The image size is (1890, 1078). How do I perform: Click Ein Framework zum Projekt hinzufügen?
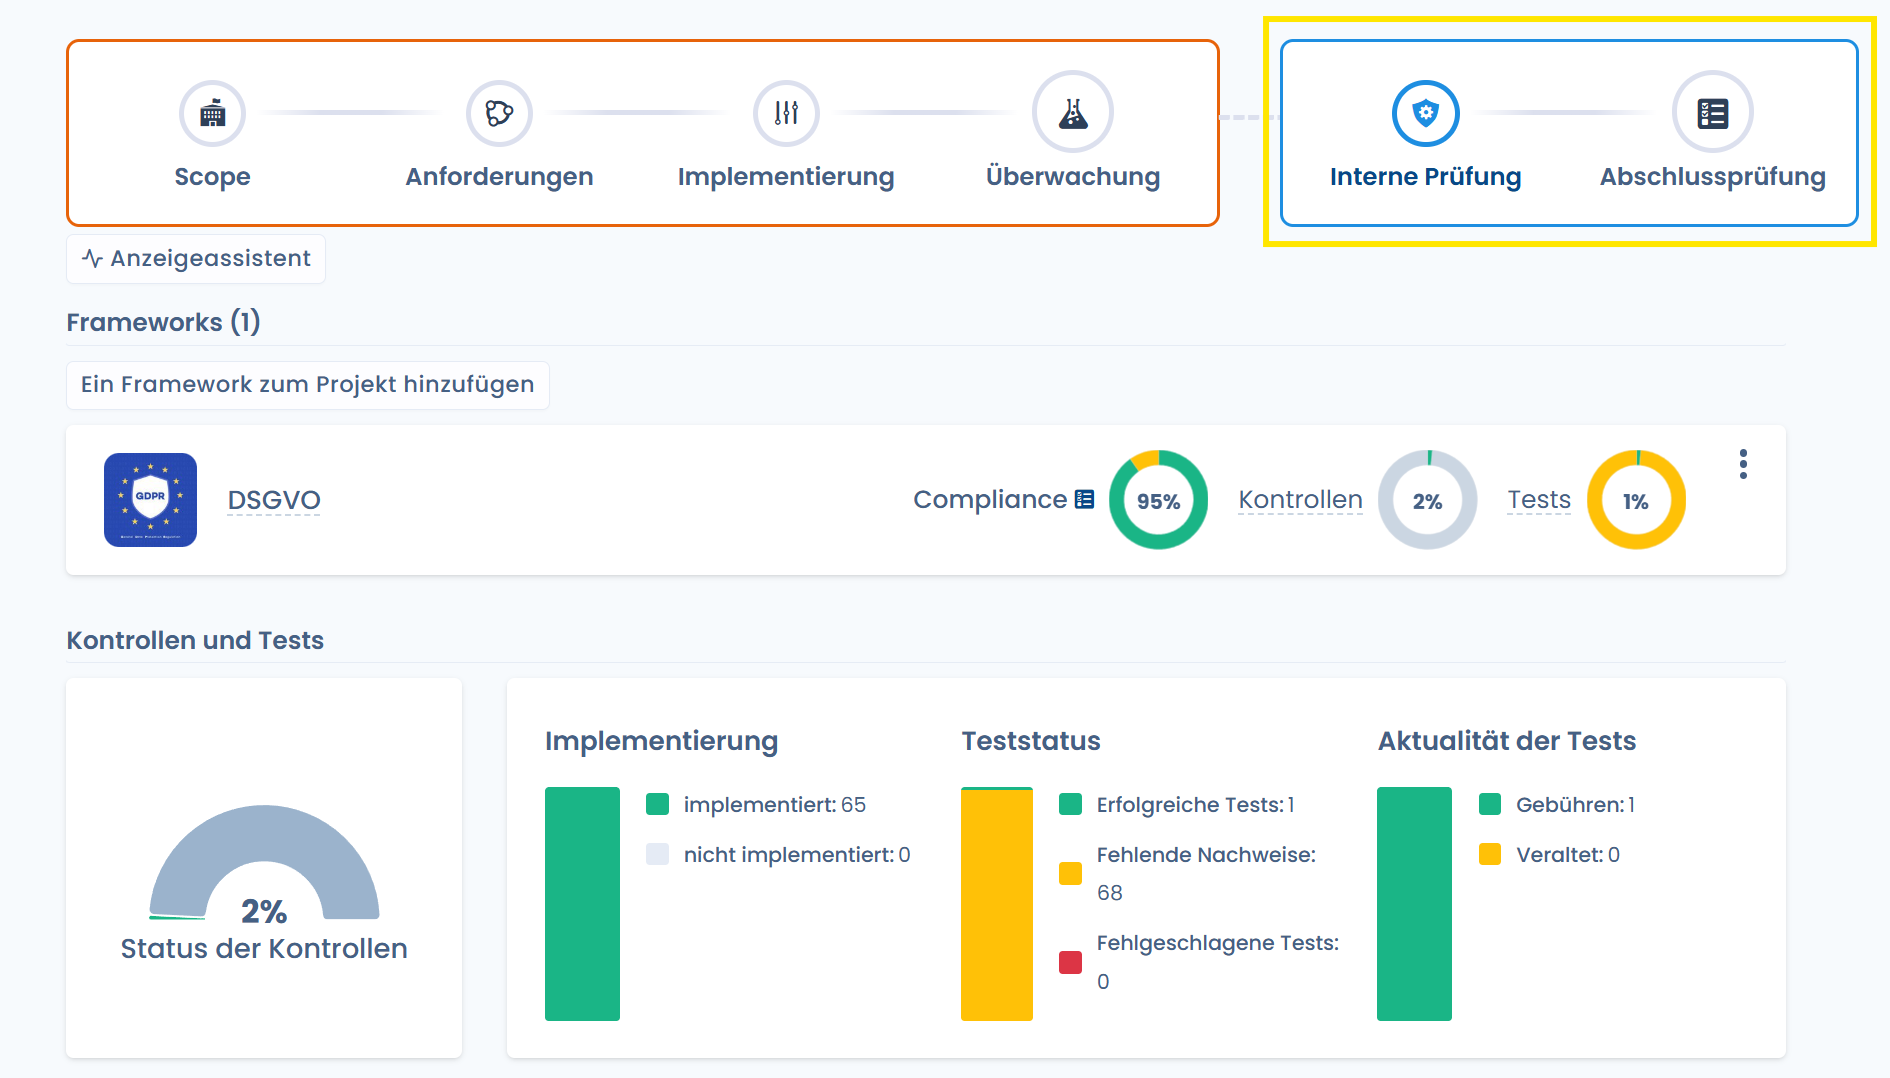[x=308, y=385]
